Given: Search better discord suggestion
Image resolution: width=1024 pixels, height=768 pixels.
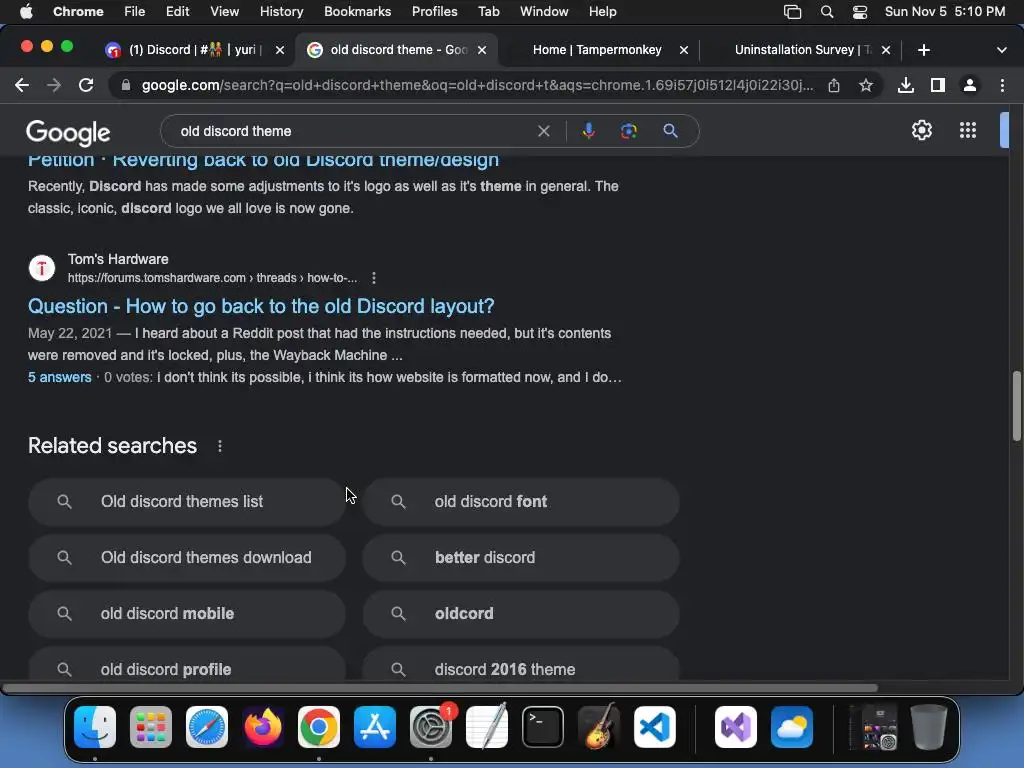Looking at the screenshot, I should click(x=521, y=558).
